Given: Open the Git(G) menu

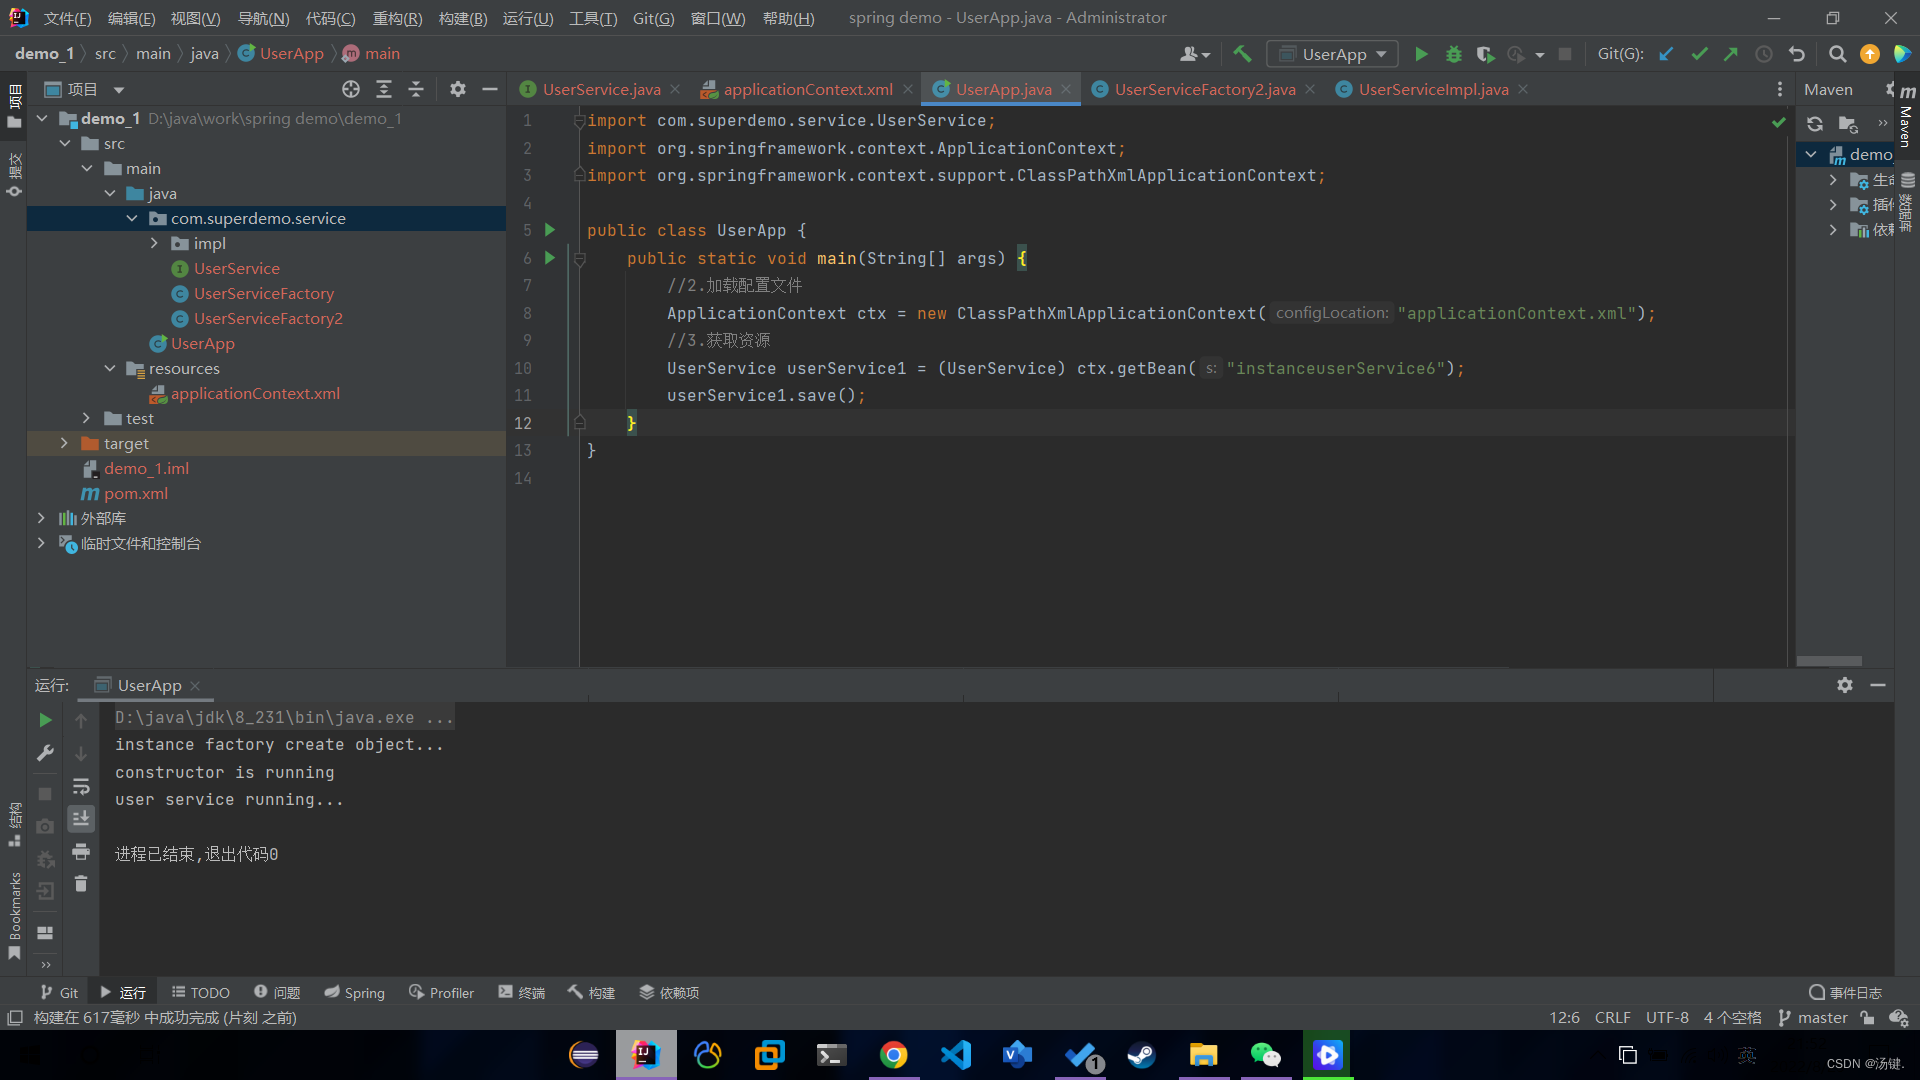Looking at the screenshot, I should point(653,18).
